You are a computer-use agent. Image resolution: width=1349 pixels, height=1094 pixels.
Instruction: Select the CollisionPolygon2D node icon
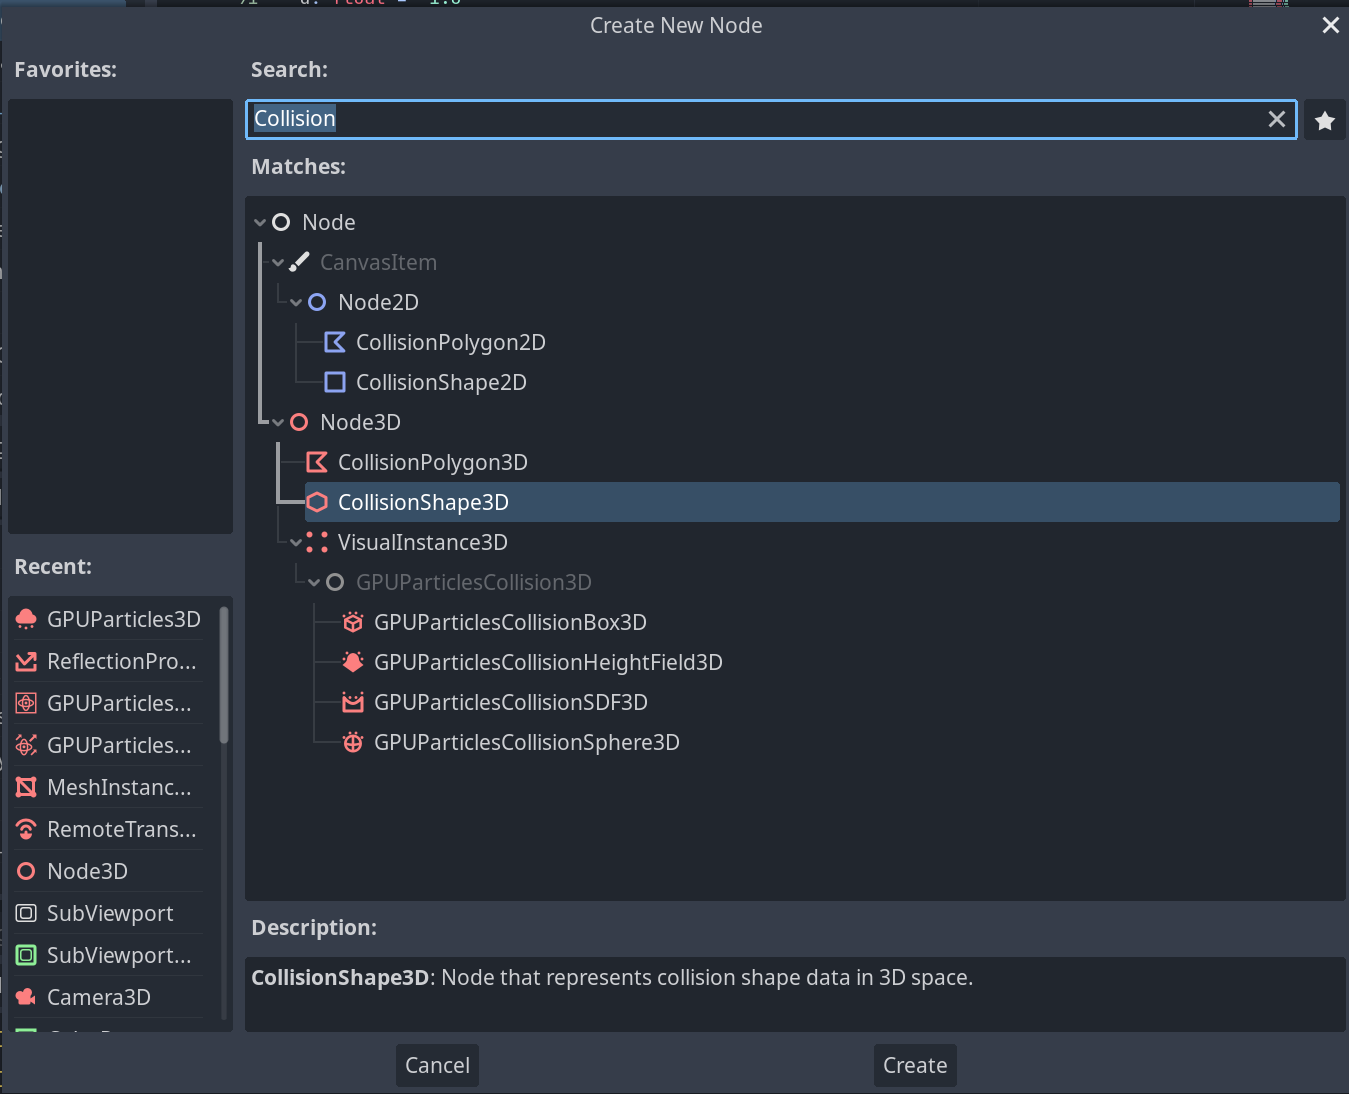(x=335, y=342)
